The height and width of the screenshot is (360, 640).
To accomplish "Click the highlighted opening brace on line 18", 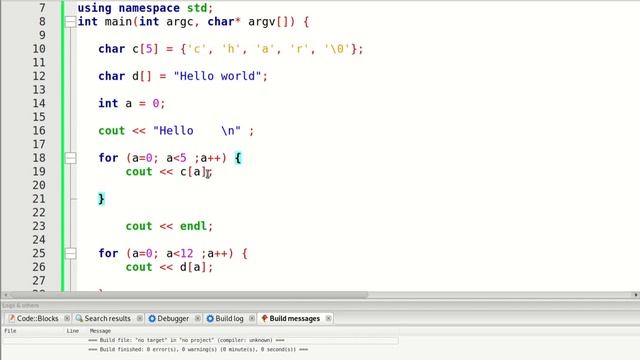I will 238,158.
